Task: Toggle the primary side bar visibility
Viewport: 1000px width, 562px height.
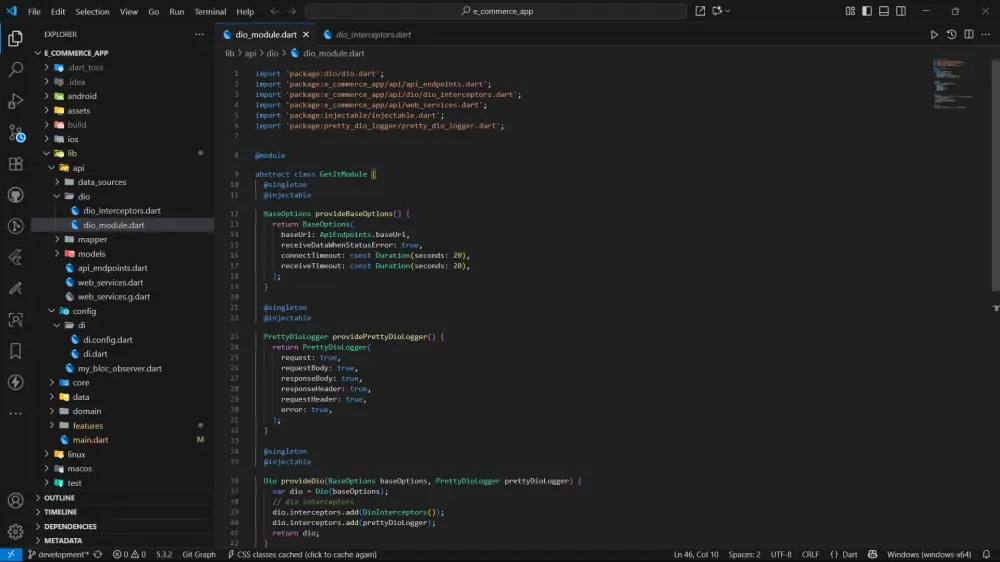Action: 864,11
